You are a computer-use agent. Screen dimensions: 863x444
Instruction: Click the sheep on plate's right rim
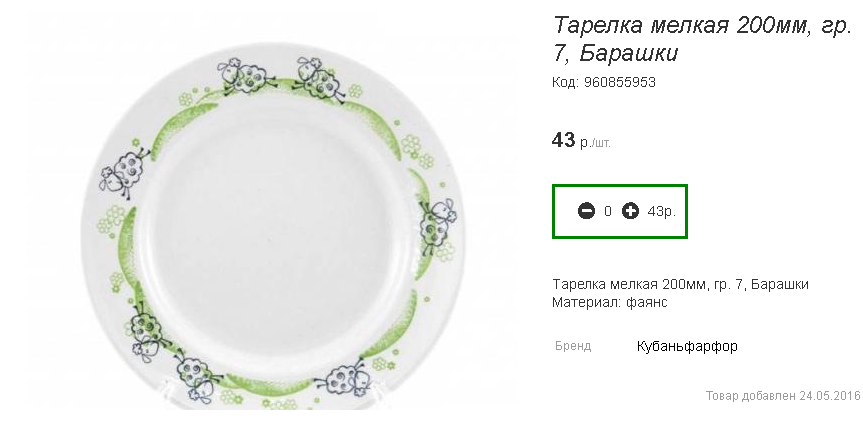click(x=438, y=226)
